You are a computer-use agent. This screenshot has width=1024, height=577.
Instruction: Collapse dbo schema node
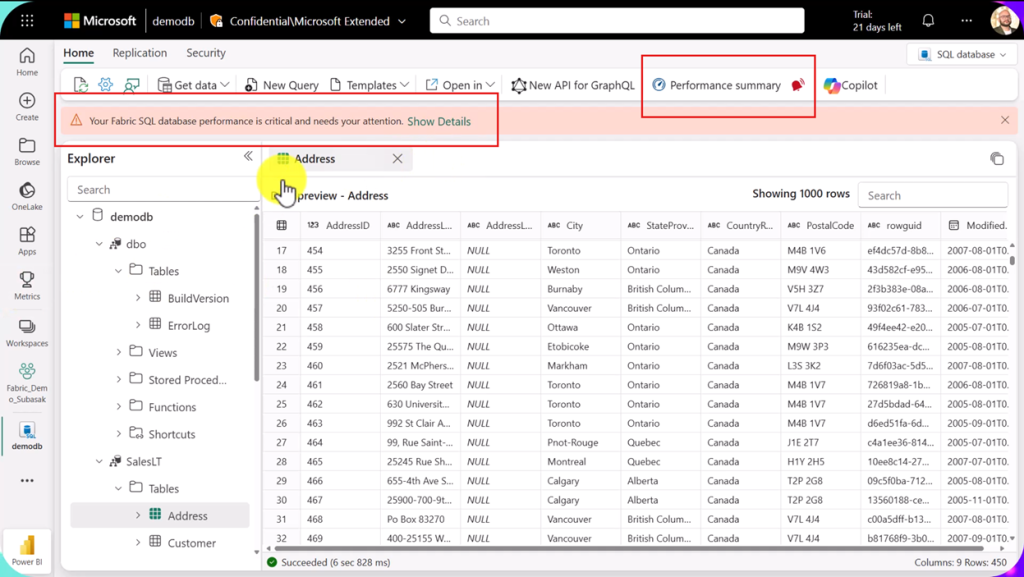coord(99,244)
